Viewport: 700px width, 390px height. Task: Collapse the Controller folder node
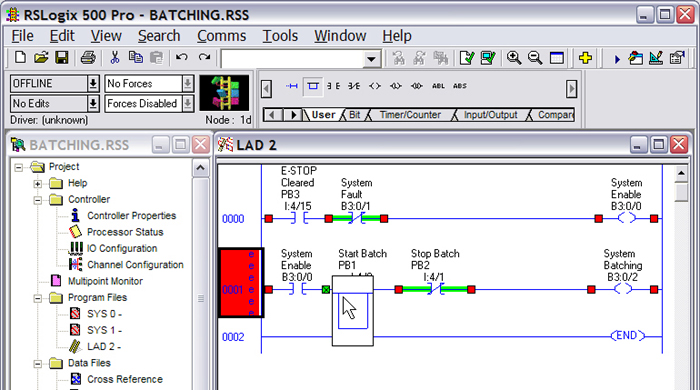tap(38, 200)
